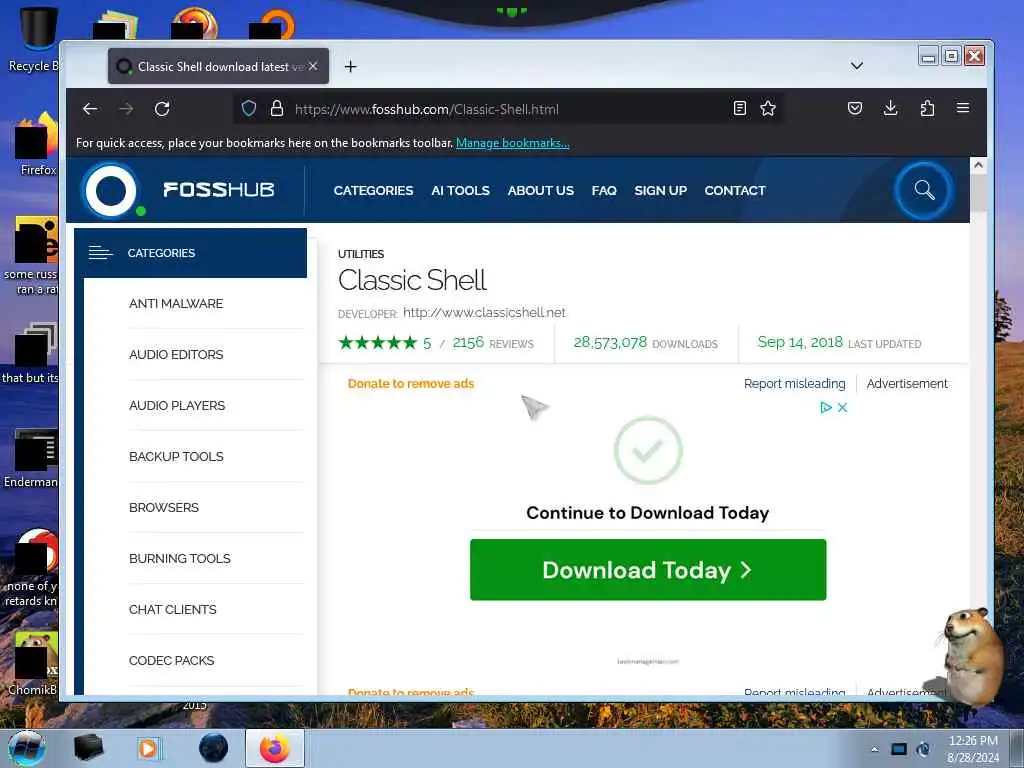Open the FAQ navigation item
1024x768 pixels.
[604, 191]
